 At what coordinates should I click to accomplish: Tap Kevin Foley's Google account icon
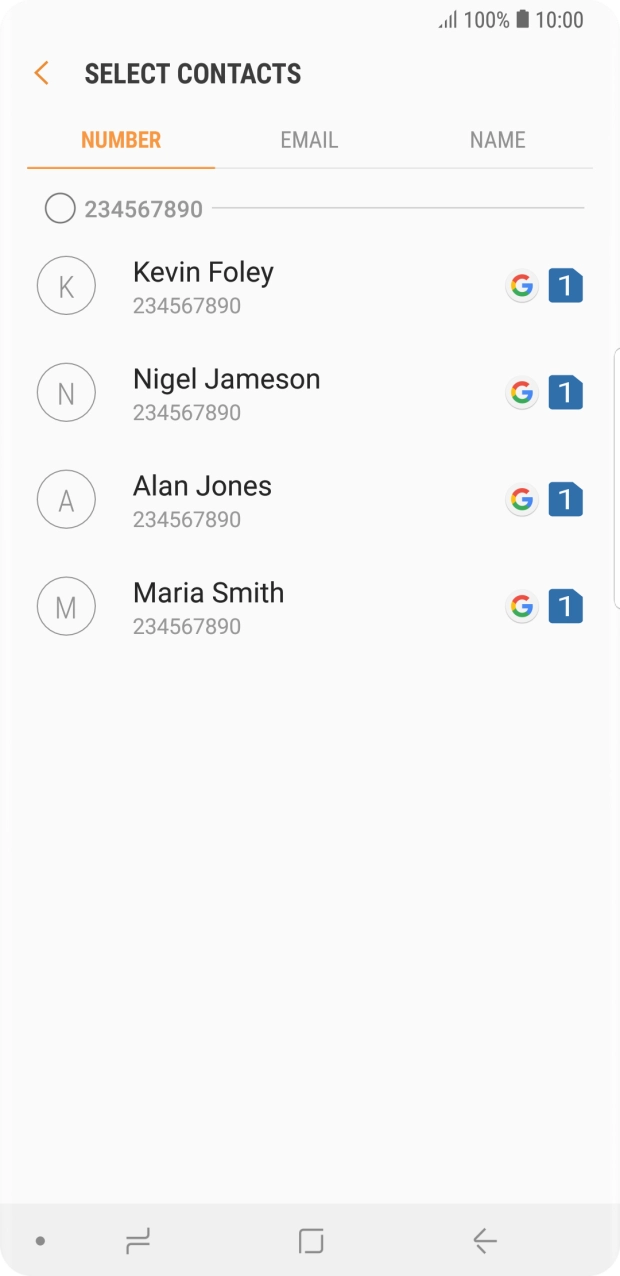pyautogui.click(x=522, y=287)
